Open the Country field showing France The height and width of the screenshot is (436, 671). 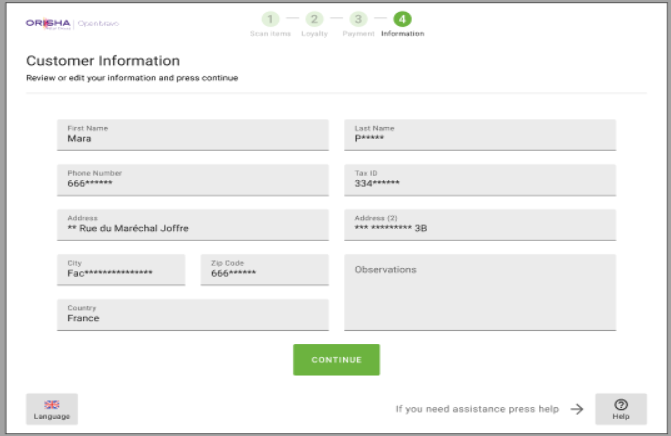[x=192, y=314]
